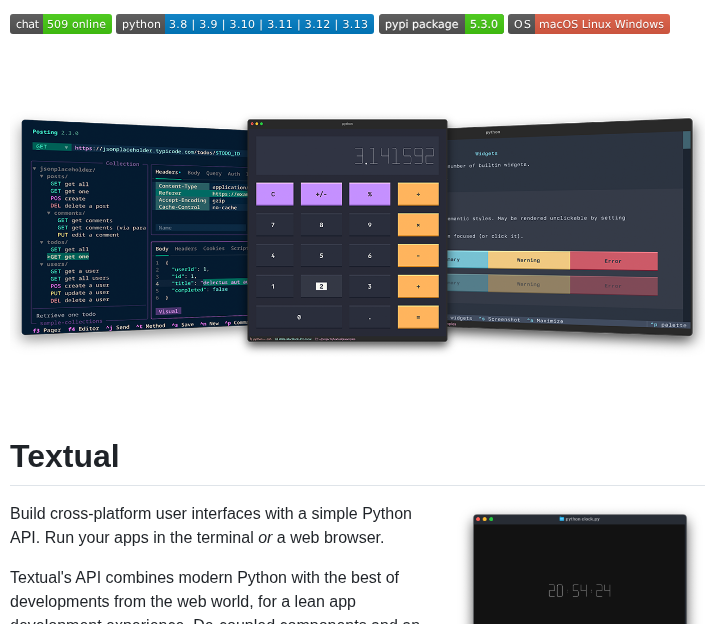
Task: Click the purple C button on calculator
Action: (x=275, y=194)
